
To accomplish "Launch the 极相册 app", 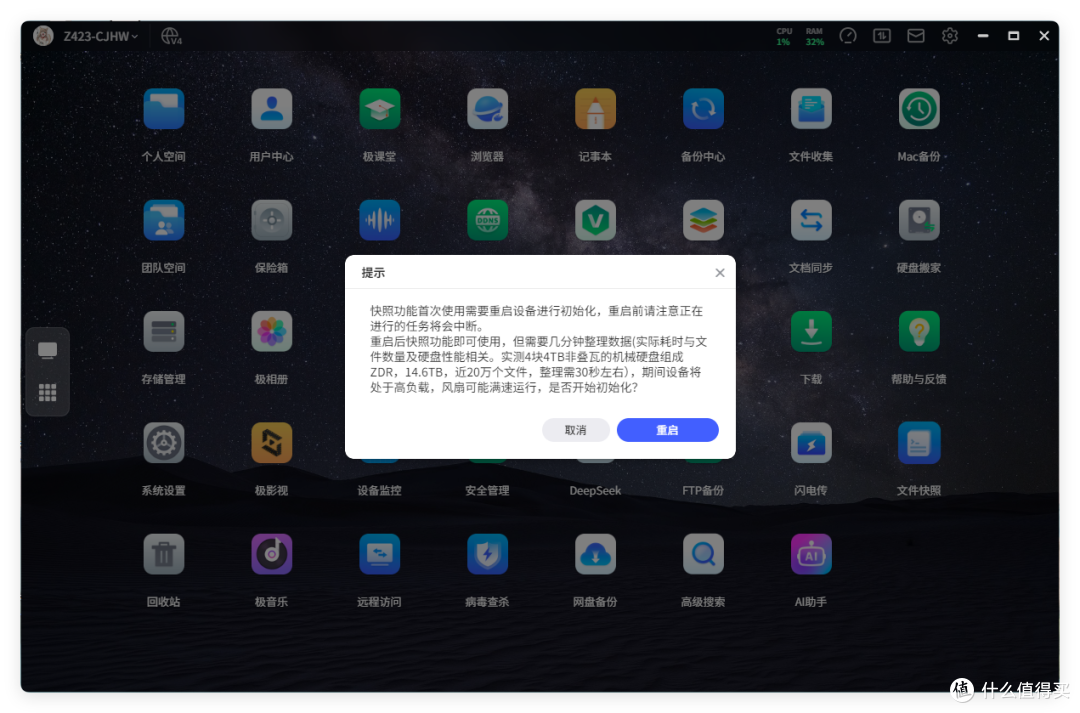I will click(271, 331).
